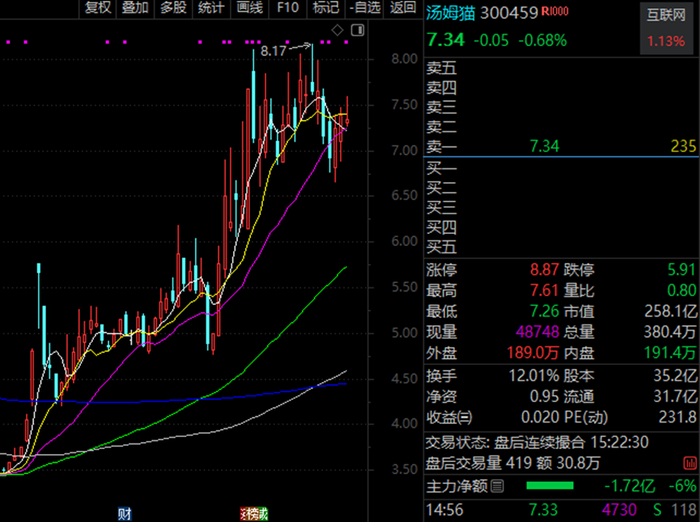This screenshot has height=522, width=700.
Task: Click the PE(动) value 231.8
Action: [x=677, y=417]
